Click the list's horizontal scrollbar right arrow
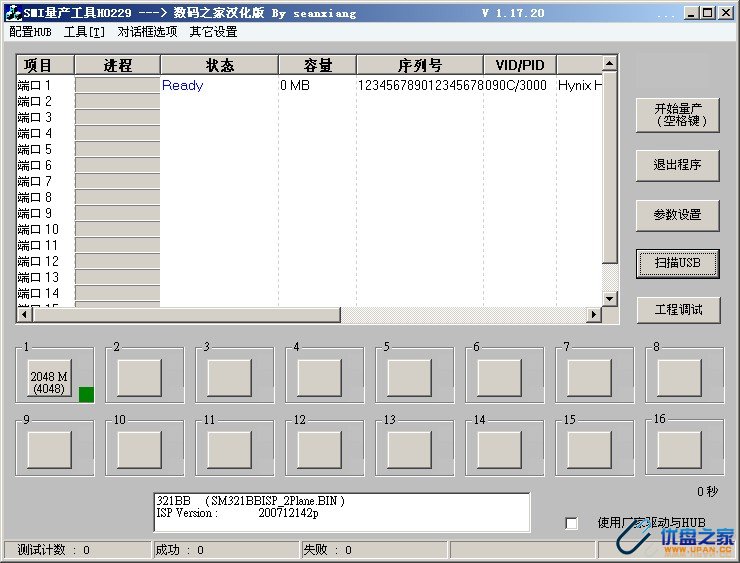740x563 pixels. pyautogui.click(x=593, y=315)
